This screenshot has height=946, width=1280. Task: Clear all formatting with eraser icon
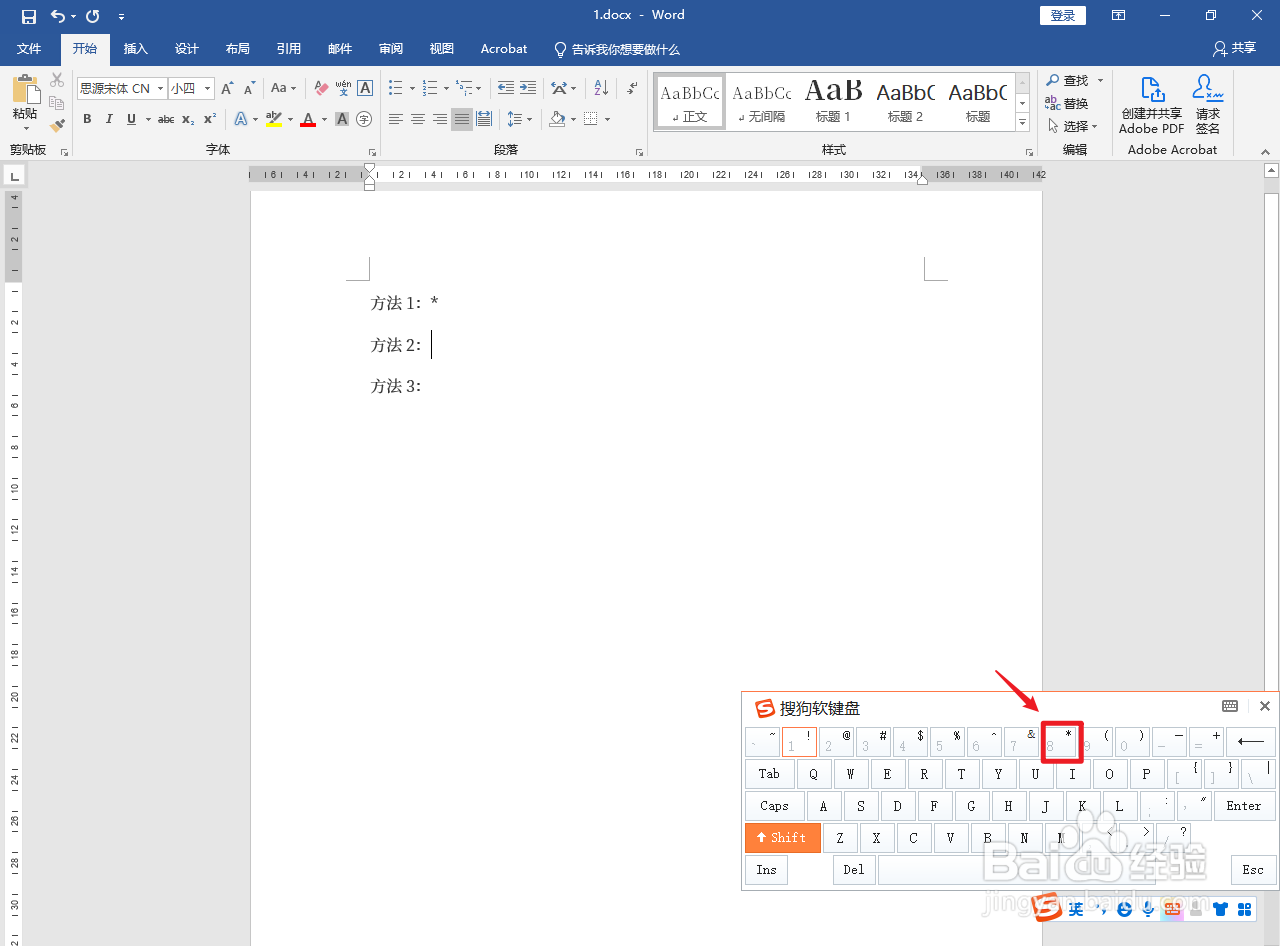click(x=321, y=88)
